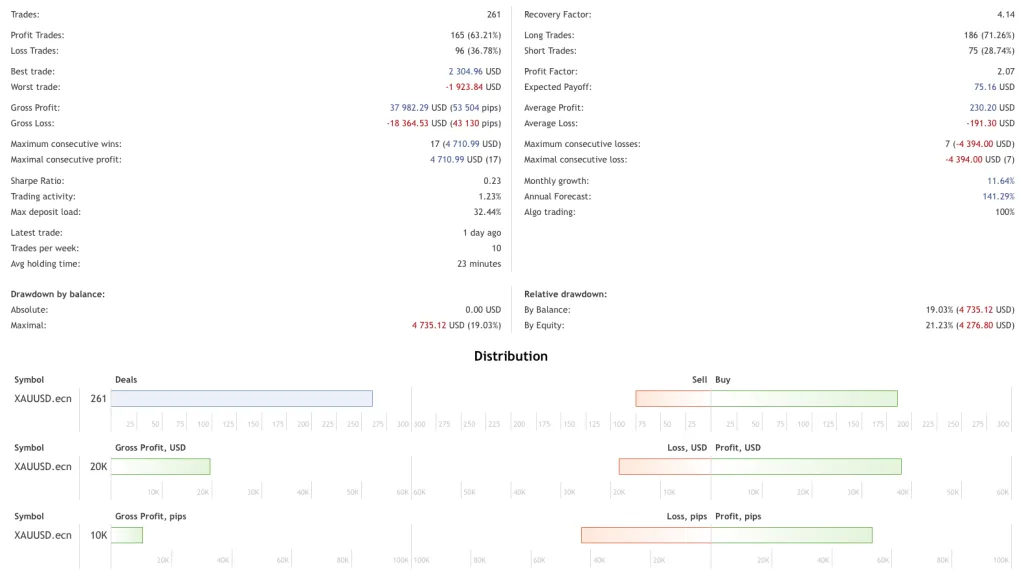This screenshot has width=1024, height=575.
Task: Click XAUUSD.ecn symbol beside the 261 deals
Action: (x=43, y=398)
